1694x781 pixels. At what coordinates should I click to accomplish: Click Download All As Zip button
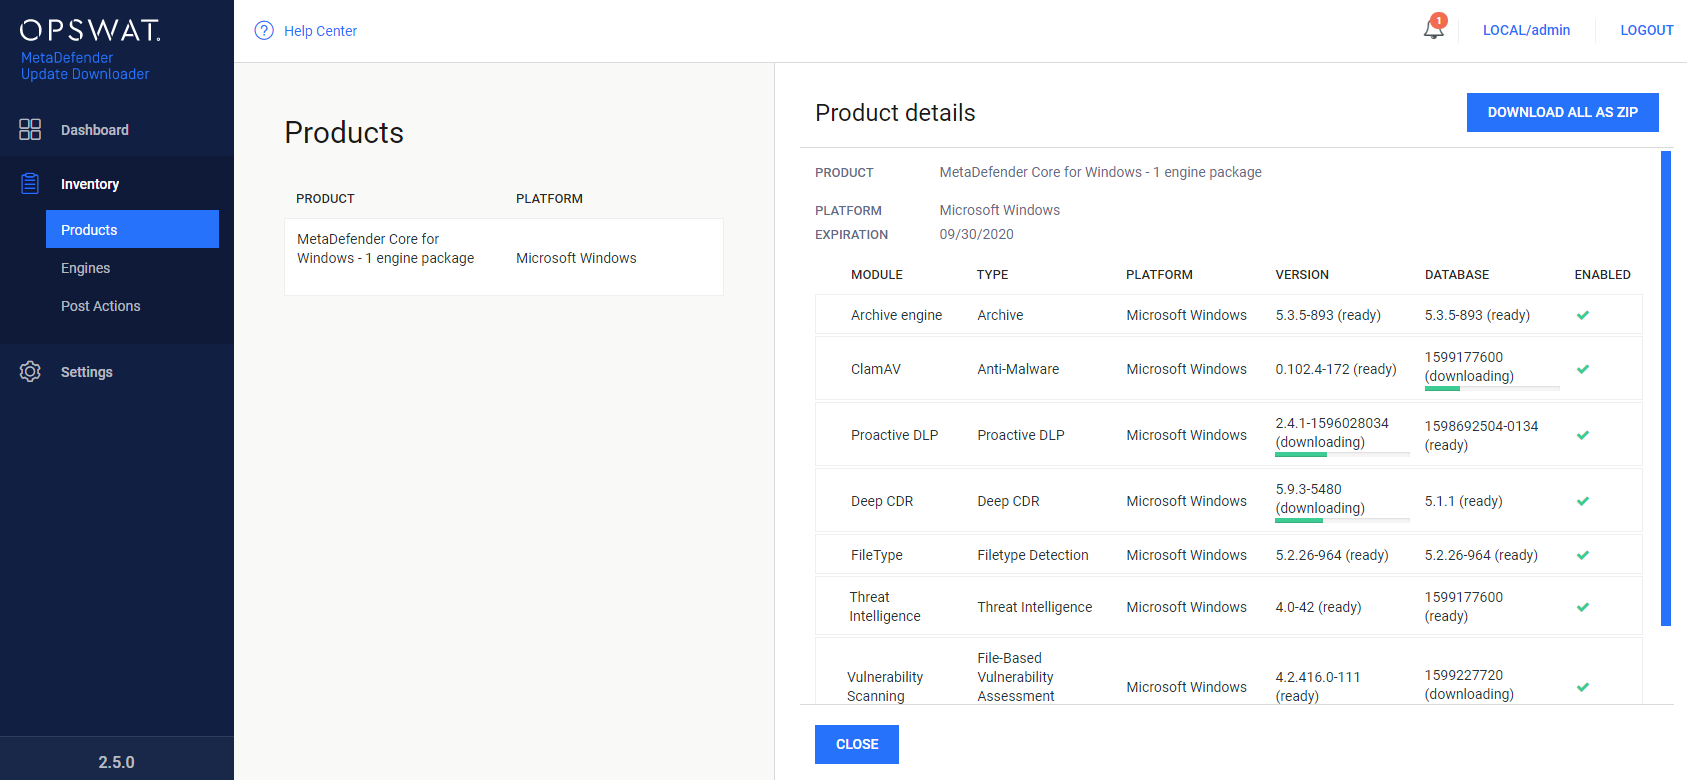coord(1562,112)
